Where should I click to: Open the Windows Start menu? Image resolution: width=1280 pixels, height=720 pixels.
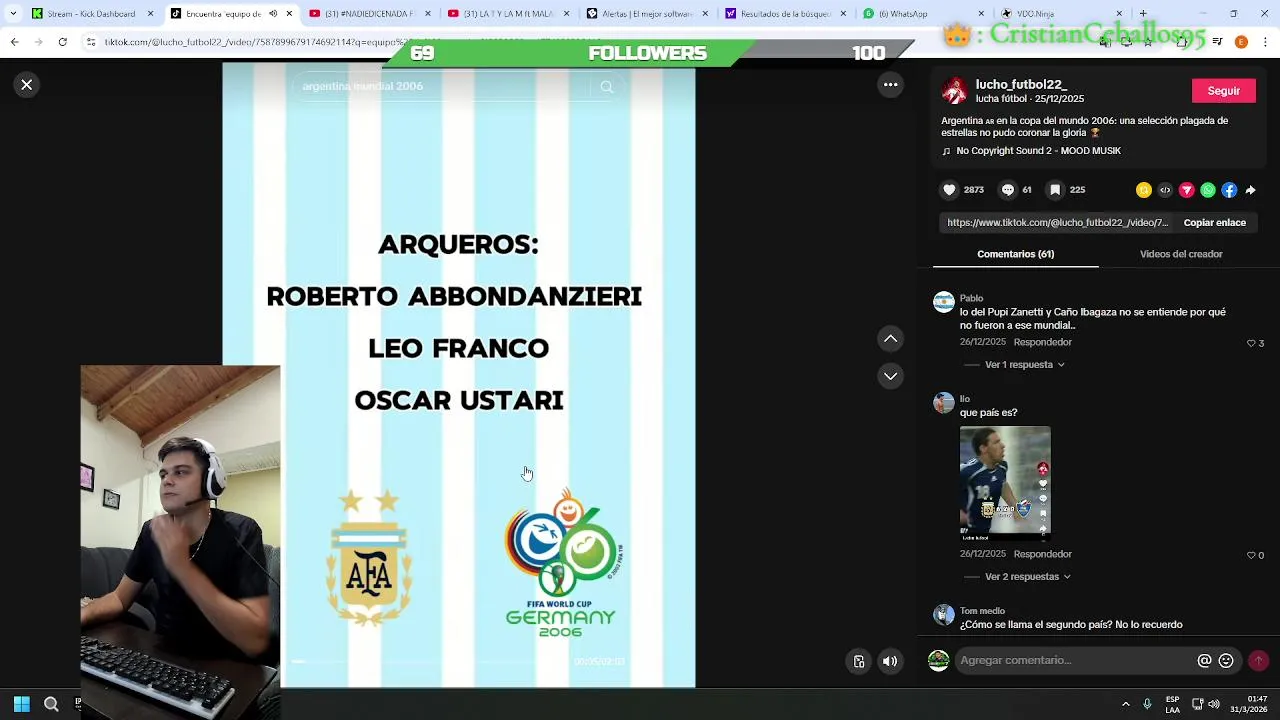point(22,704)
